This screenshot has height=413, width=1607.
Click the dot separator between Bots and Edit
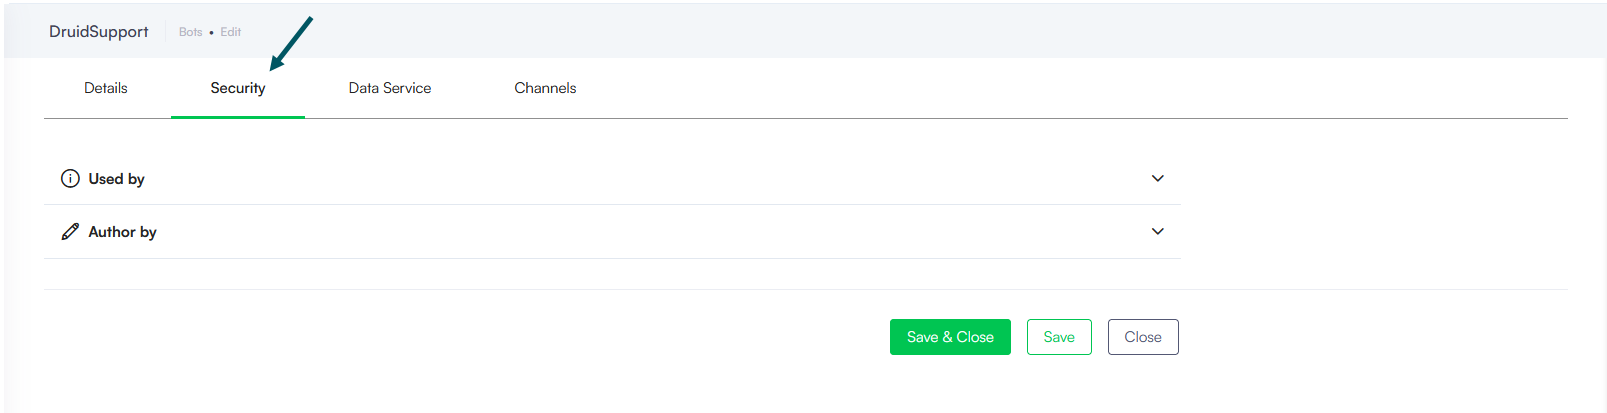click(211, 33)
